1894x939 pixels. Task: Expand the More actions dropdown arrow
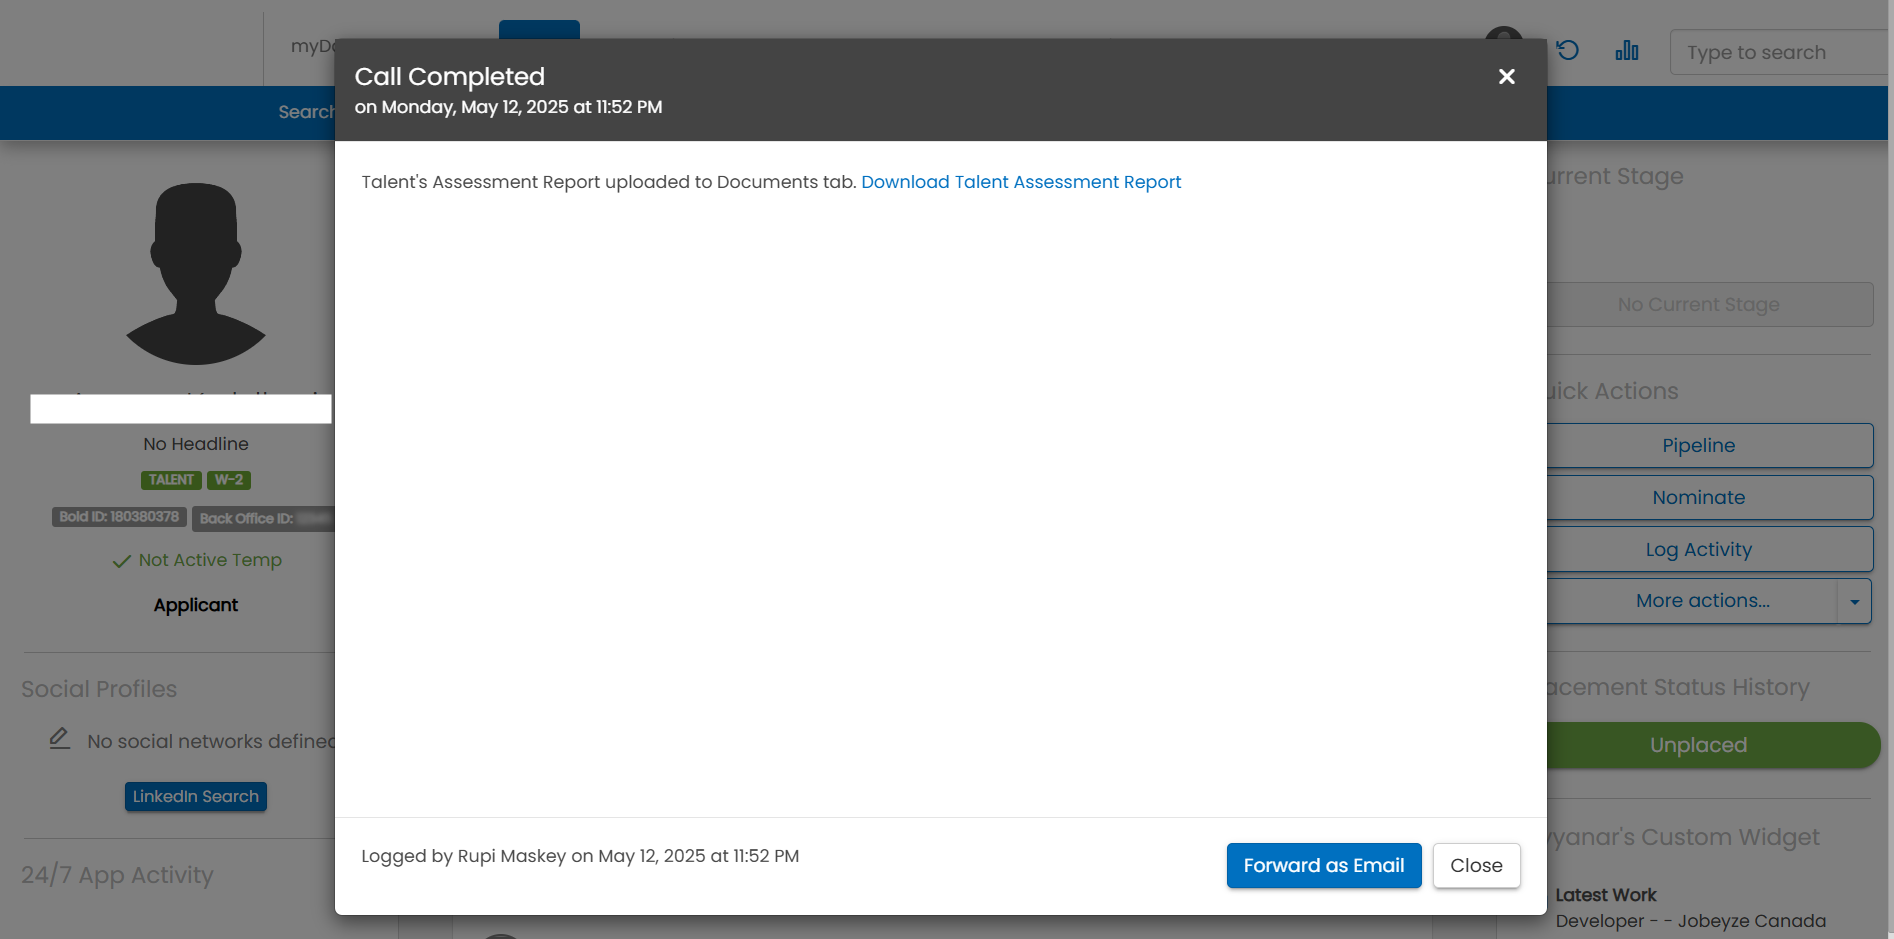[1854, 601]
